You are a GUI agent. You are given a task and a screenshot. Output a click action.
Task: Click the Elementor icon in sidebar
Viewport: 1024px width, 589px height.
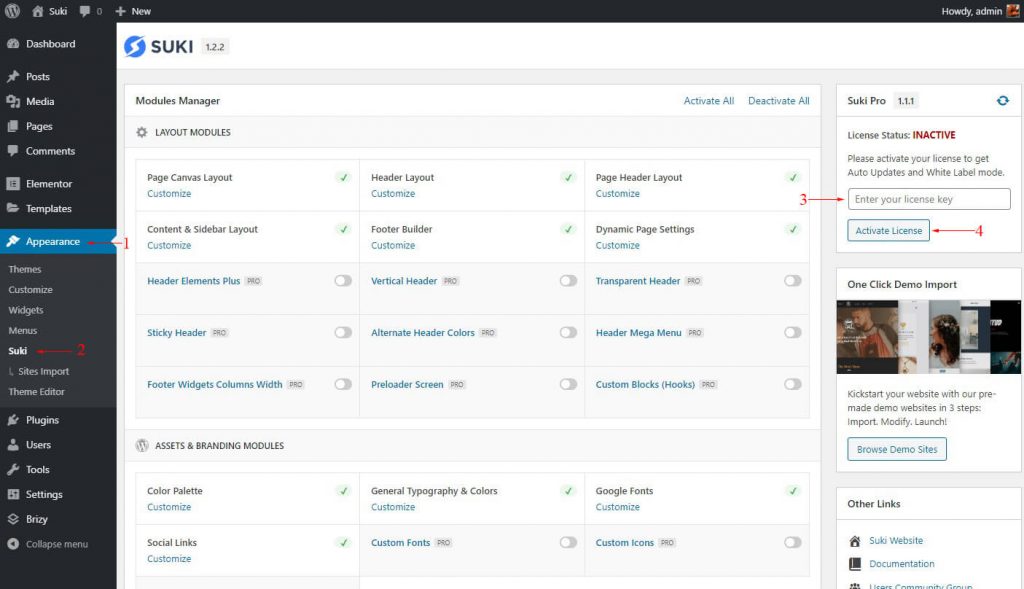(x=12, y=183)
